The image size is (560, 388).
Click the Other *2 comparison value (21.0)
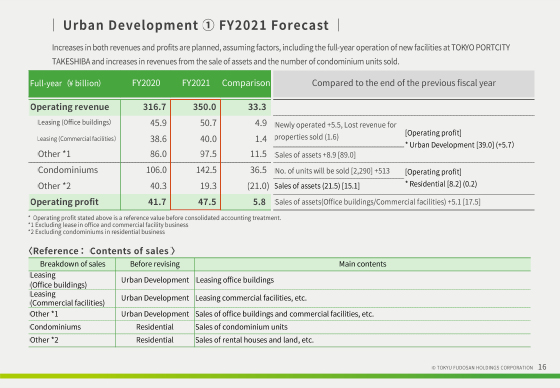click(258, 186)
